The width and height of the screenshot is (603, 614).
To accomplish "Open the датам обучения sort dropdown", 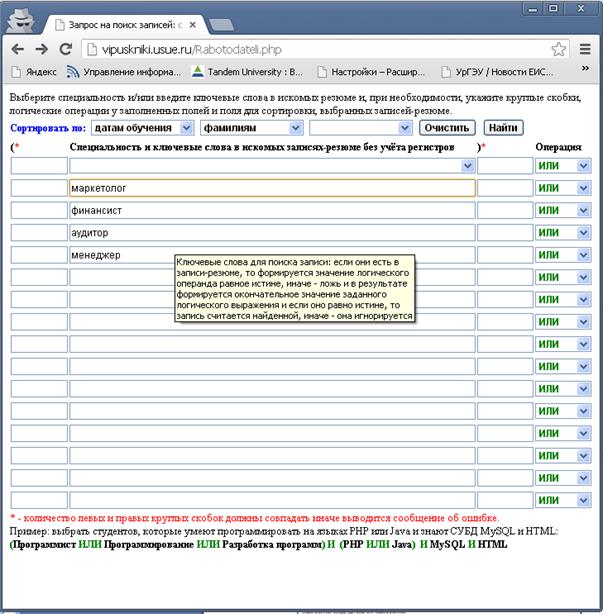I will coord(143,128).
